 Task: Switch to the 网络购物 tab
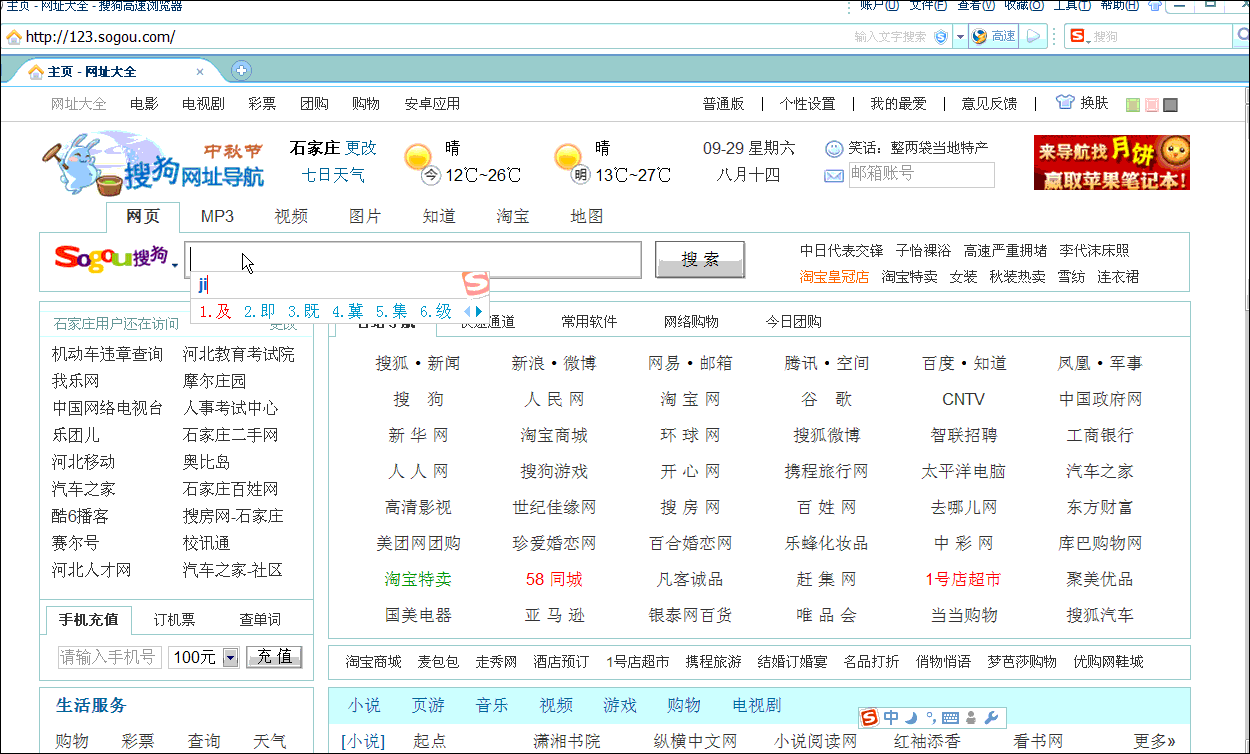(691, 321)
